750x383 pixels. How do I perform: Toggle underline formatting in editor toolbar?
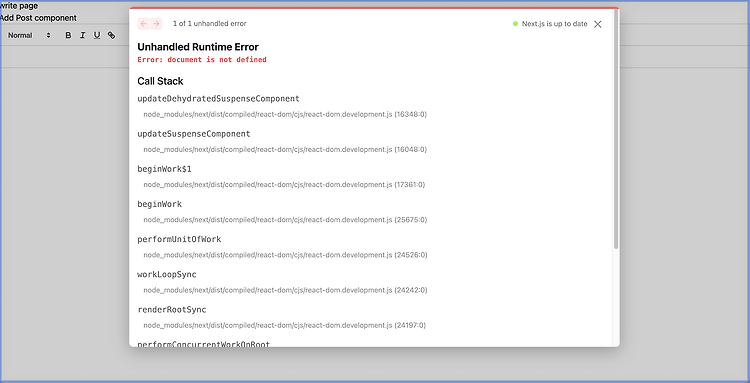point(97,35)
